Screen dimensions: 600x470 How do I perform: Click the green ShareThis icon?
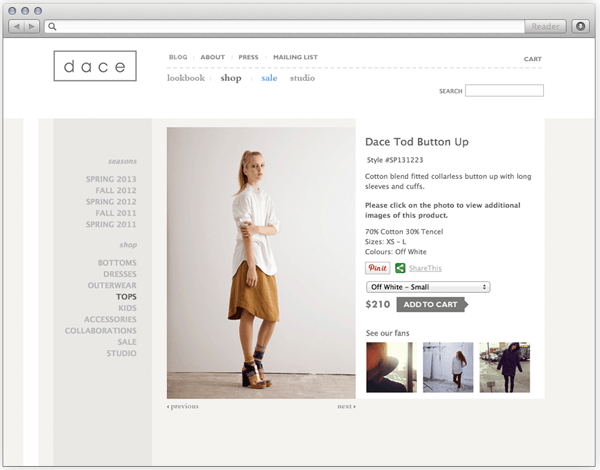coord(400,268)
